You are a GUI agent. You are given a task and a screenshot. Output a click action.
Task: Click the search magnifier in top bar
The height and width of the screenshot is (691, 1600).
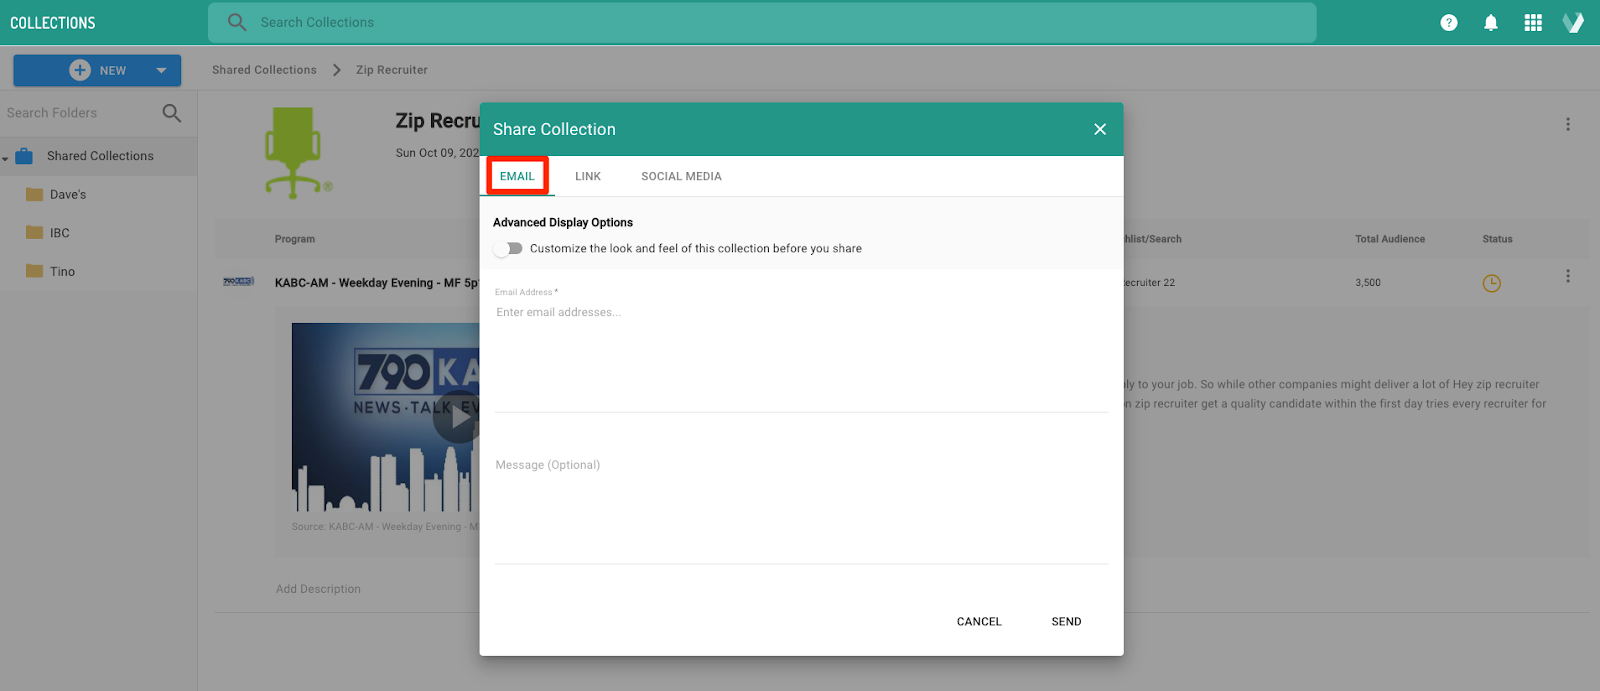237,22
